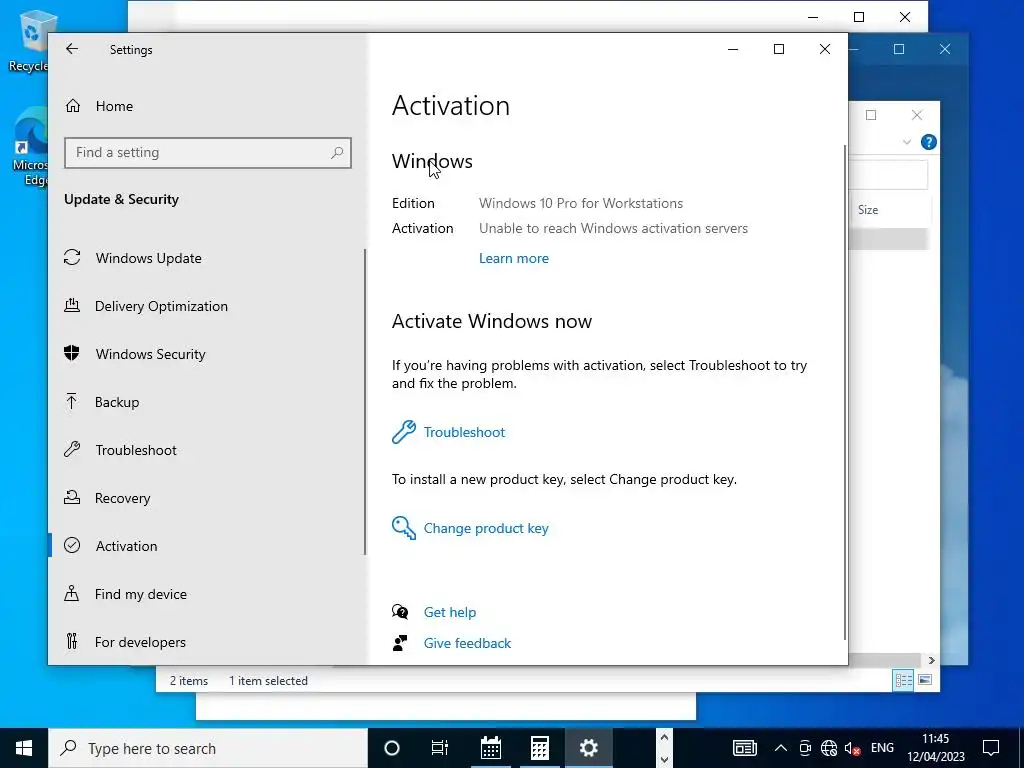Click the Windows Update refresh arrows icon
The height and width of the screenshot is (768, 1024).
click(x=72, y=258)
